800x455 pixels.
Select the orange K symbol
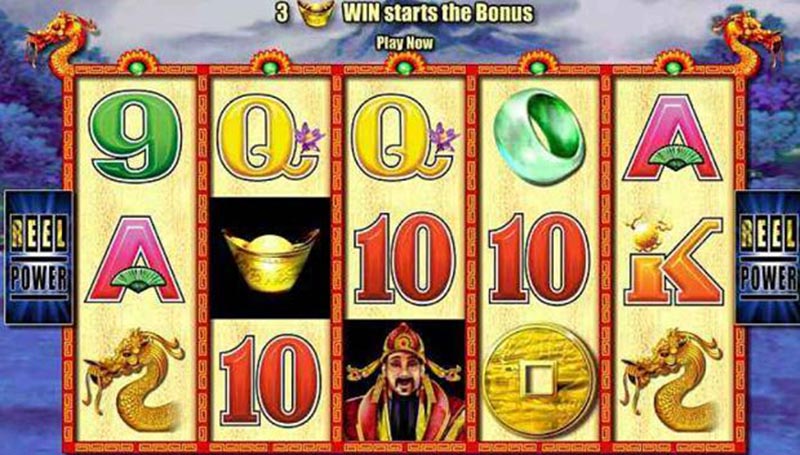[673, 260]
